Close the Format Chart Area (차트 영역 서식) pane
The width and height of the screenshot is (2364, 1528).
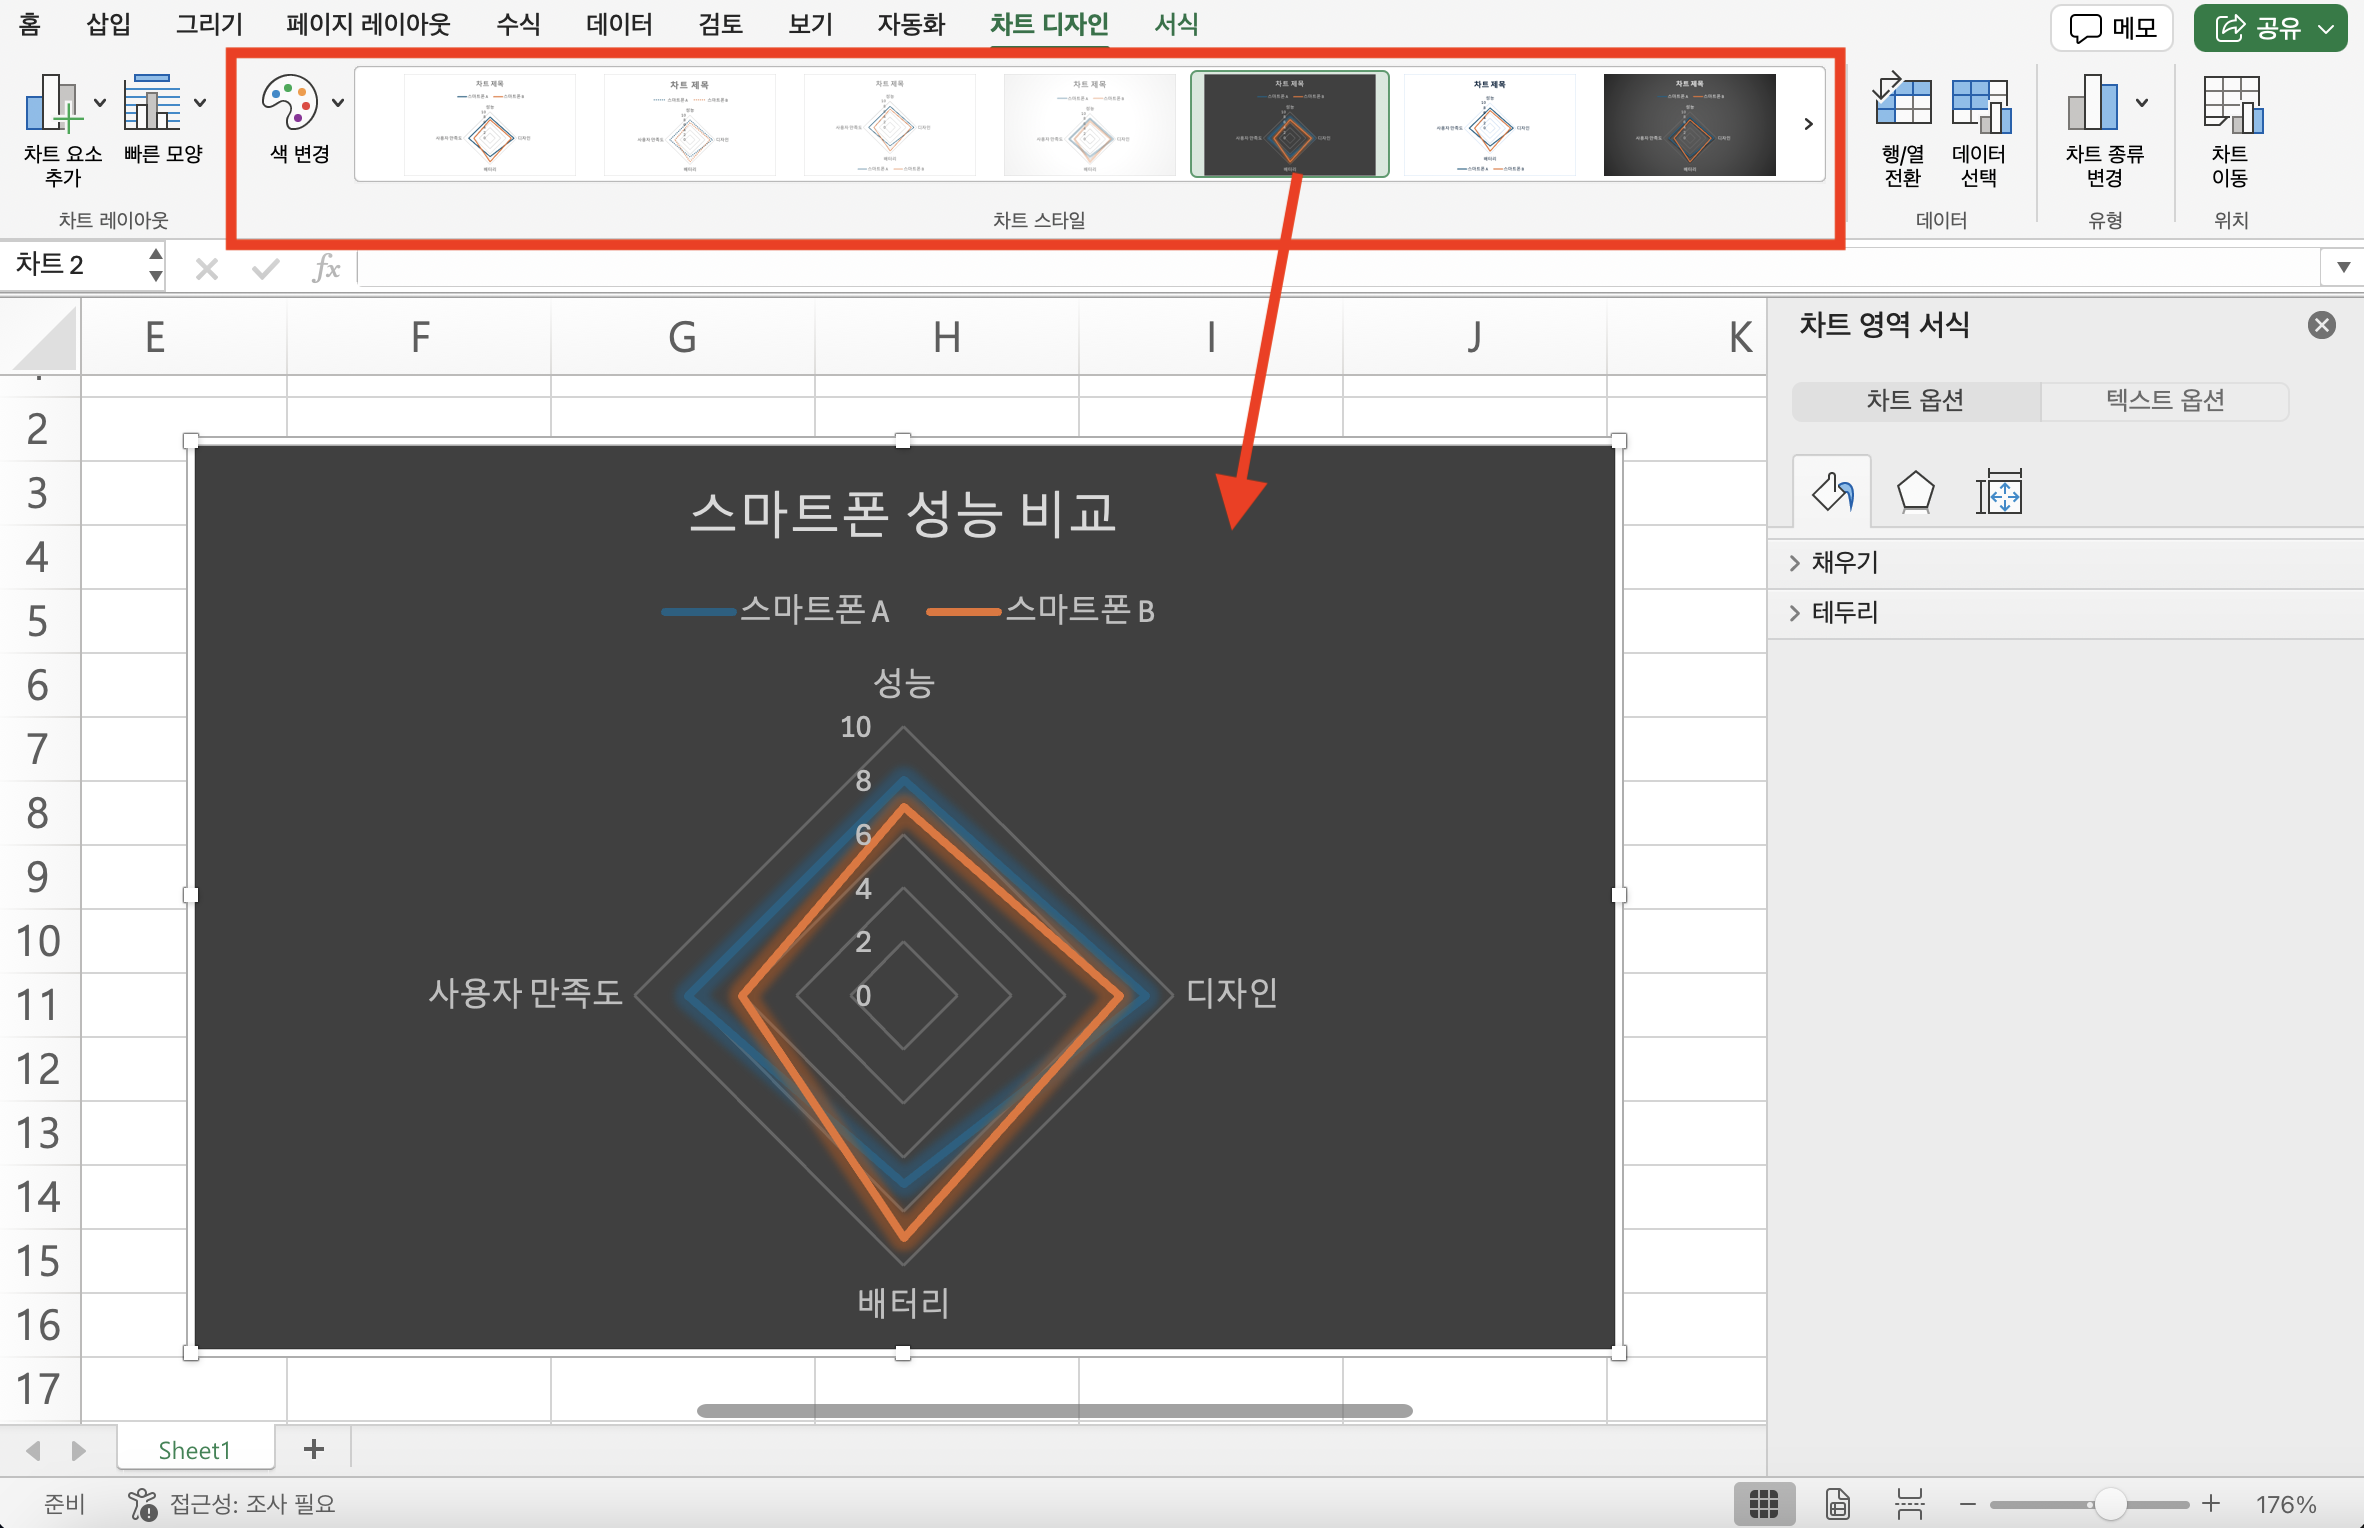point(2321,324)
